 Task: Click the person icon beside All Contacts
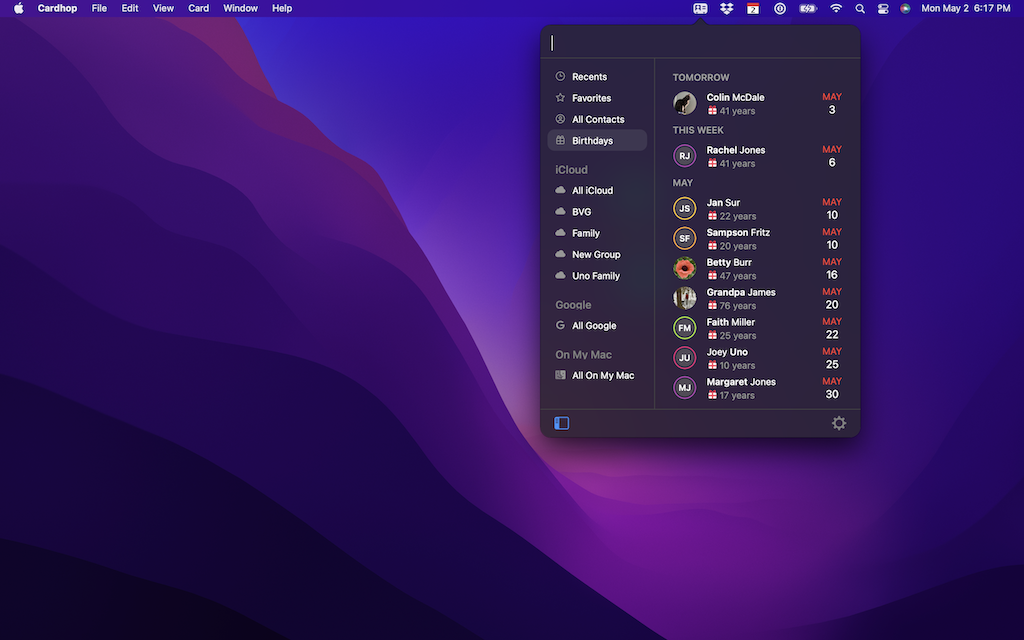click(x=560, y=119)
